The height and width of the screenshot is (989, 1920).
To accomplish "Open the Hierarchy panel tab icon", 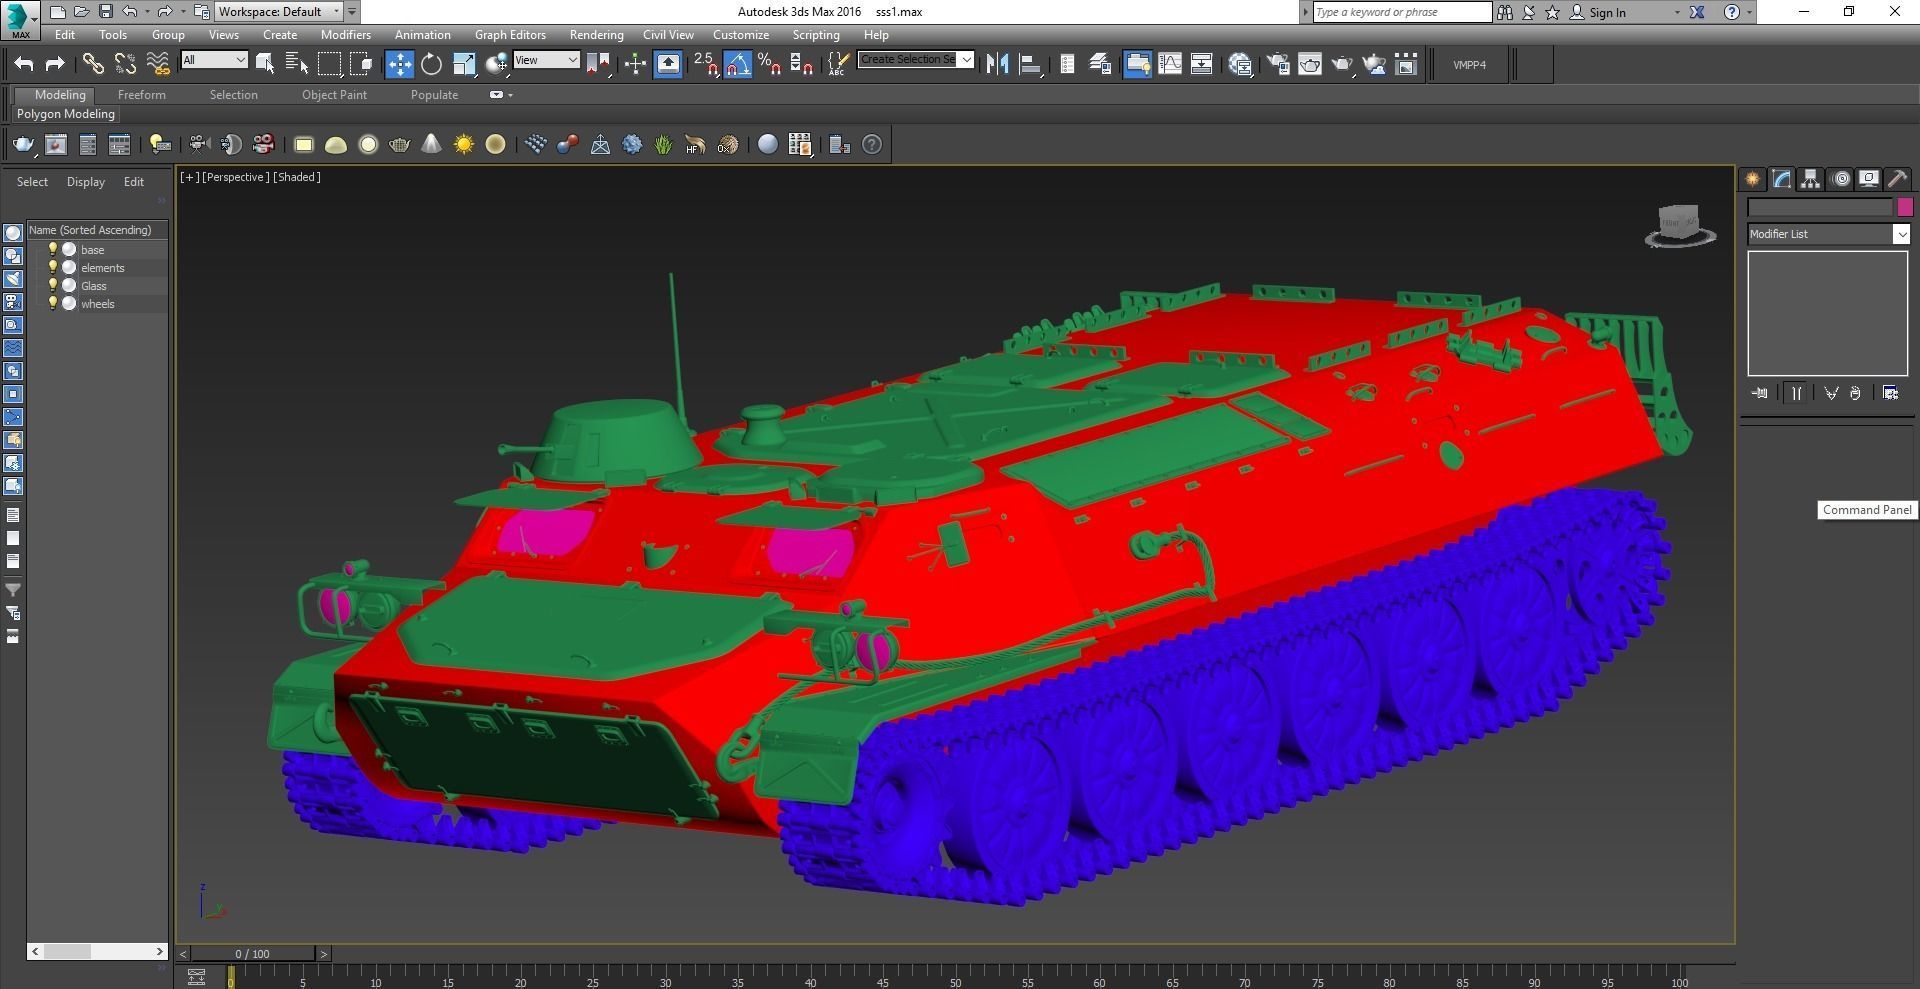I will [x=1810, y=179].
